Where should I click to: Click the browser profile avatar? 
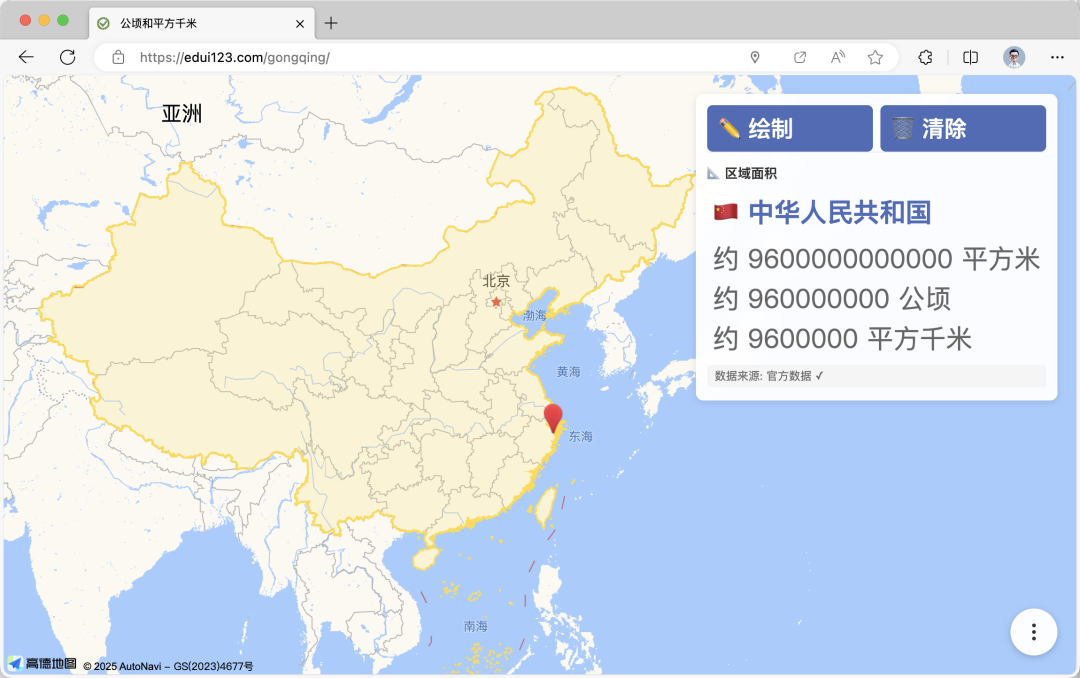(1013, 57)
